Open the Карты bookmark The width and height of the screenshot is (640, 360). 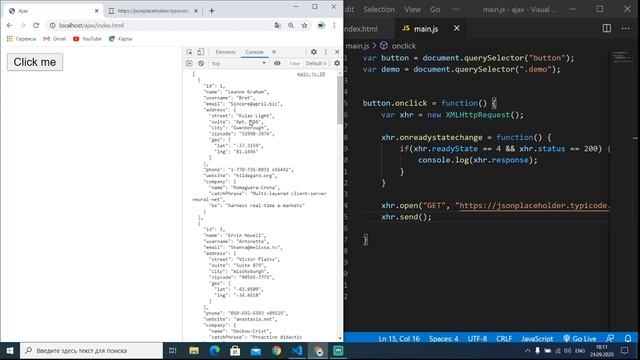(x=120, y=39)
